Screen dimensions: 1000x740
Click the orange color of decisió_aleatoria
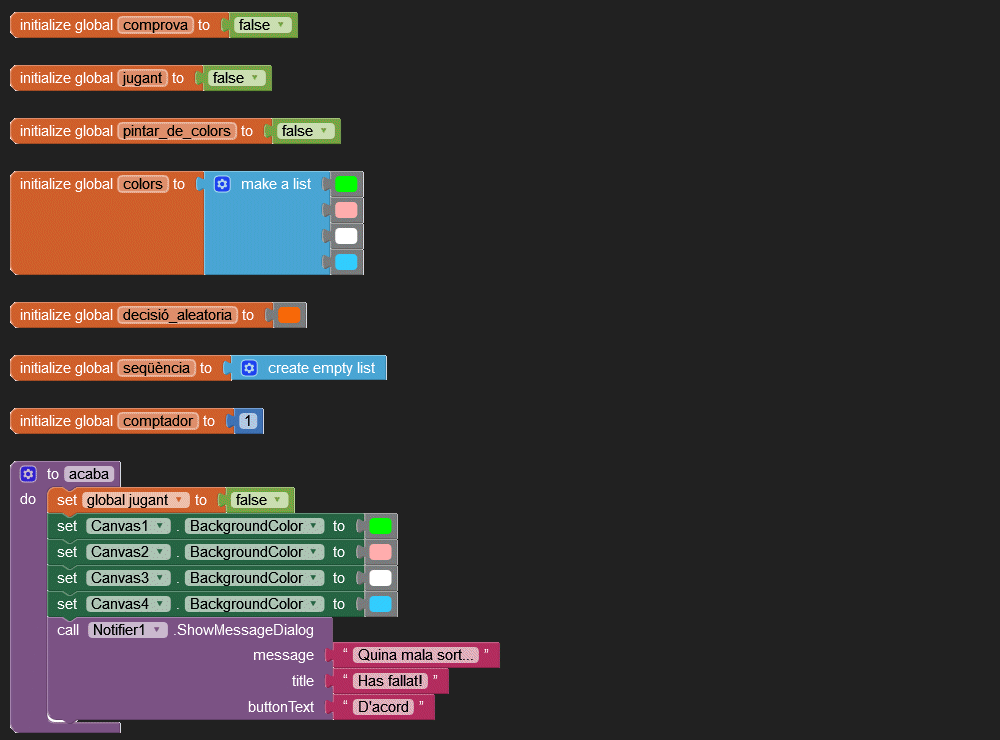pos(289,315)
